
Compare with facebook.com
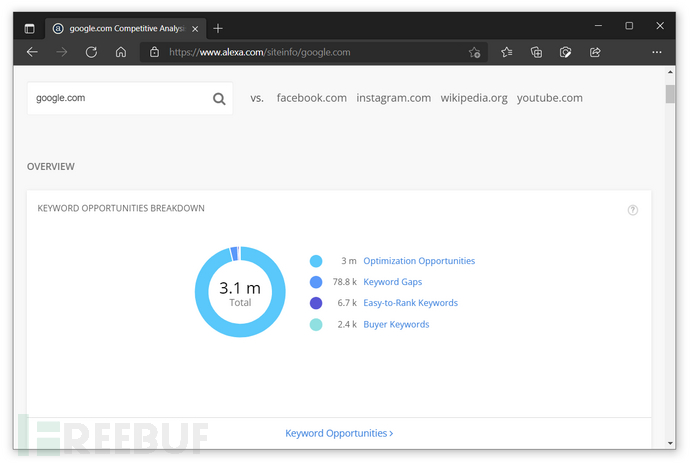click(x=312, y=98)
